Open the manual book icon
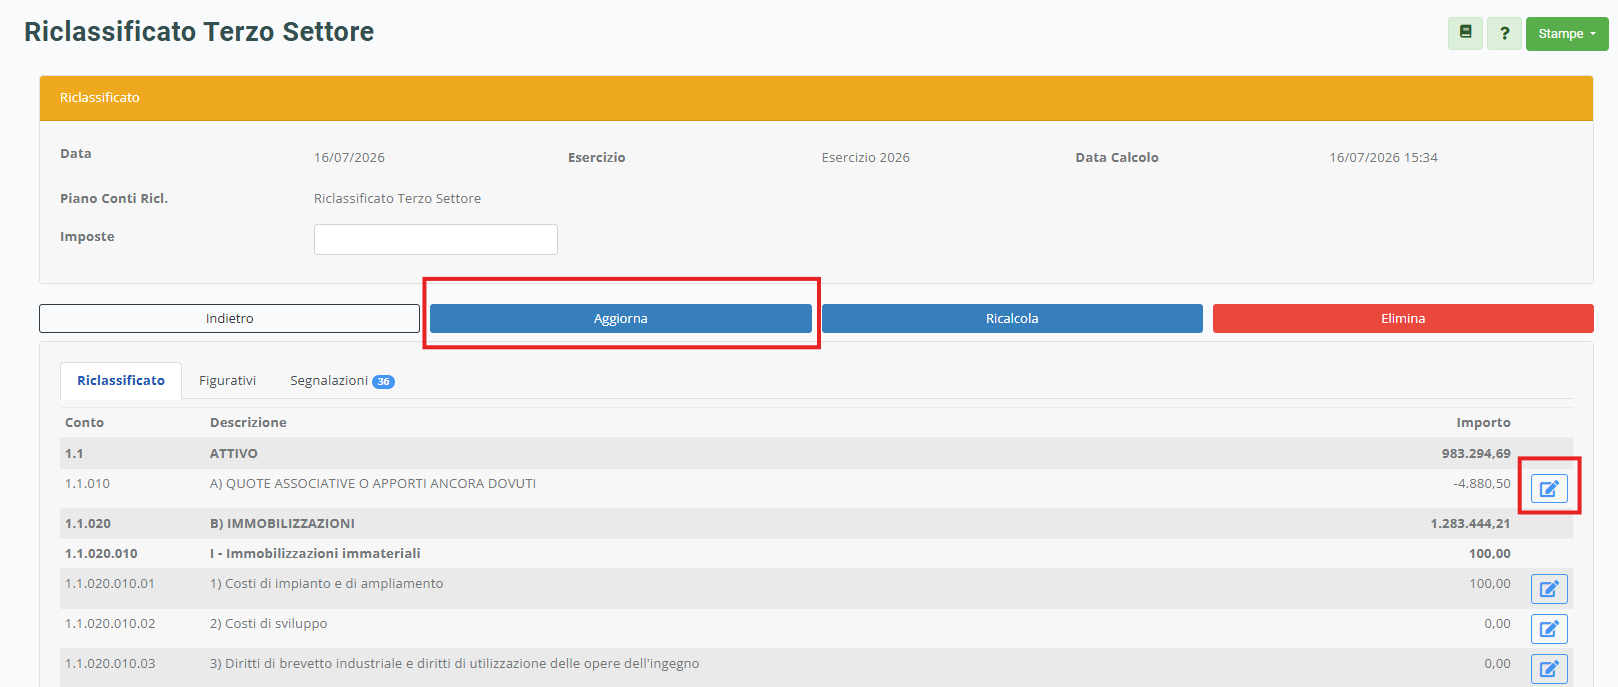The image size is (1618, 687). (x=1465, y=33)
